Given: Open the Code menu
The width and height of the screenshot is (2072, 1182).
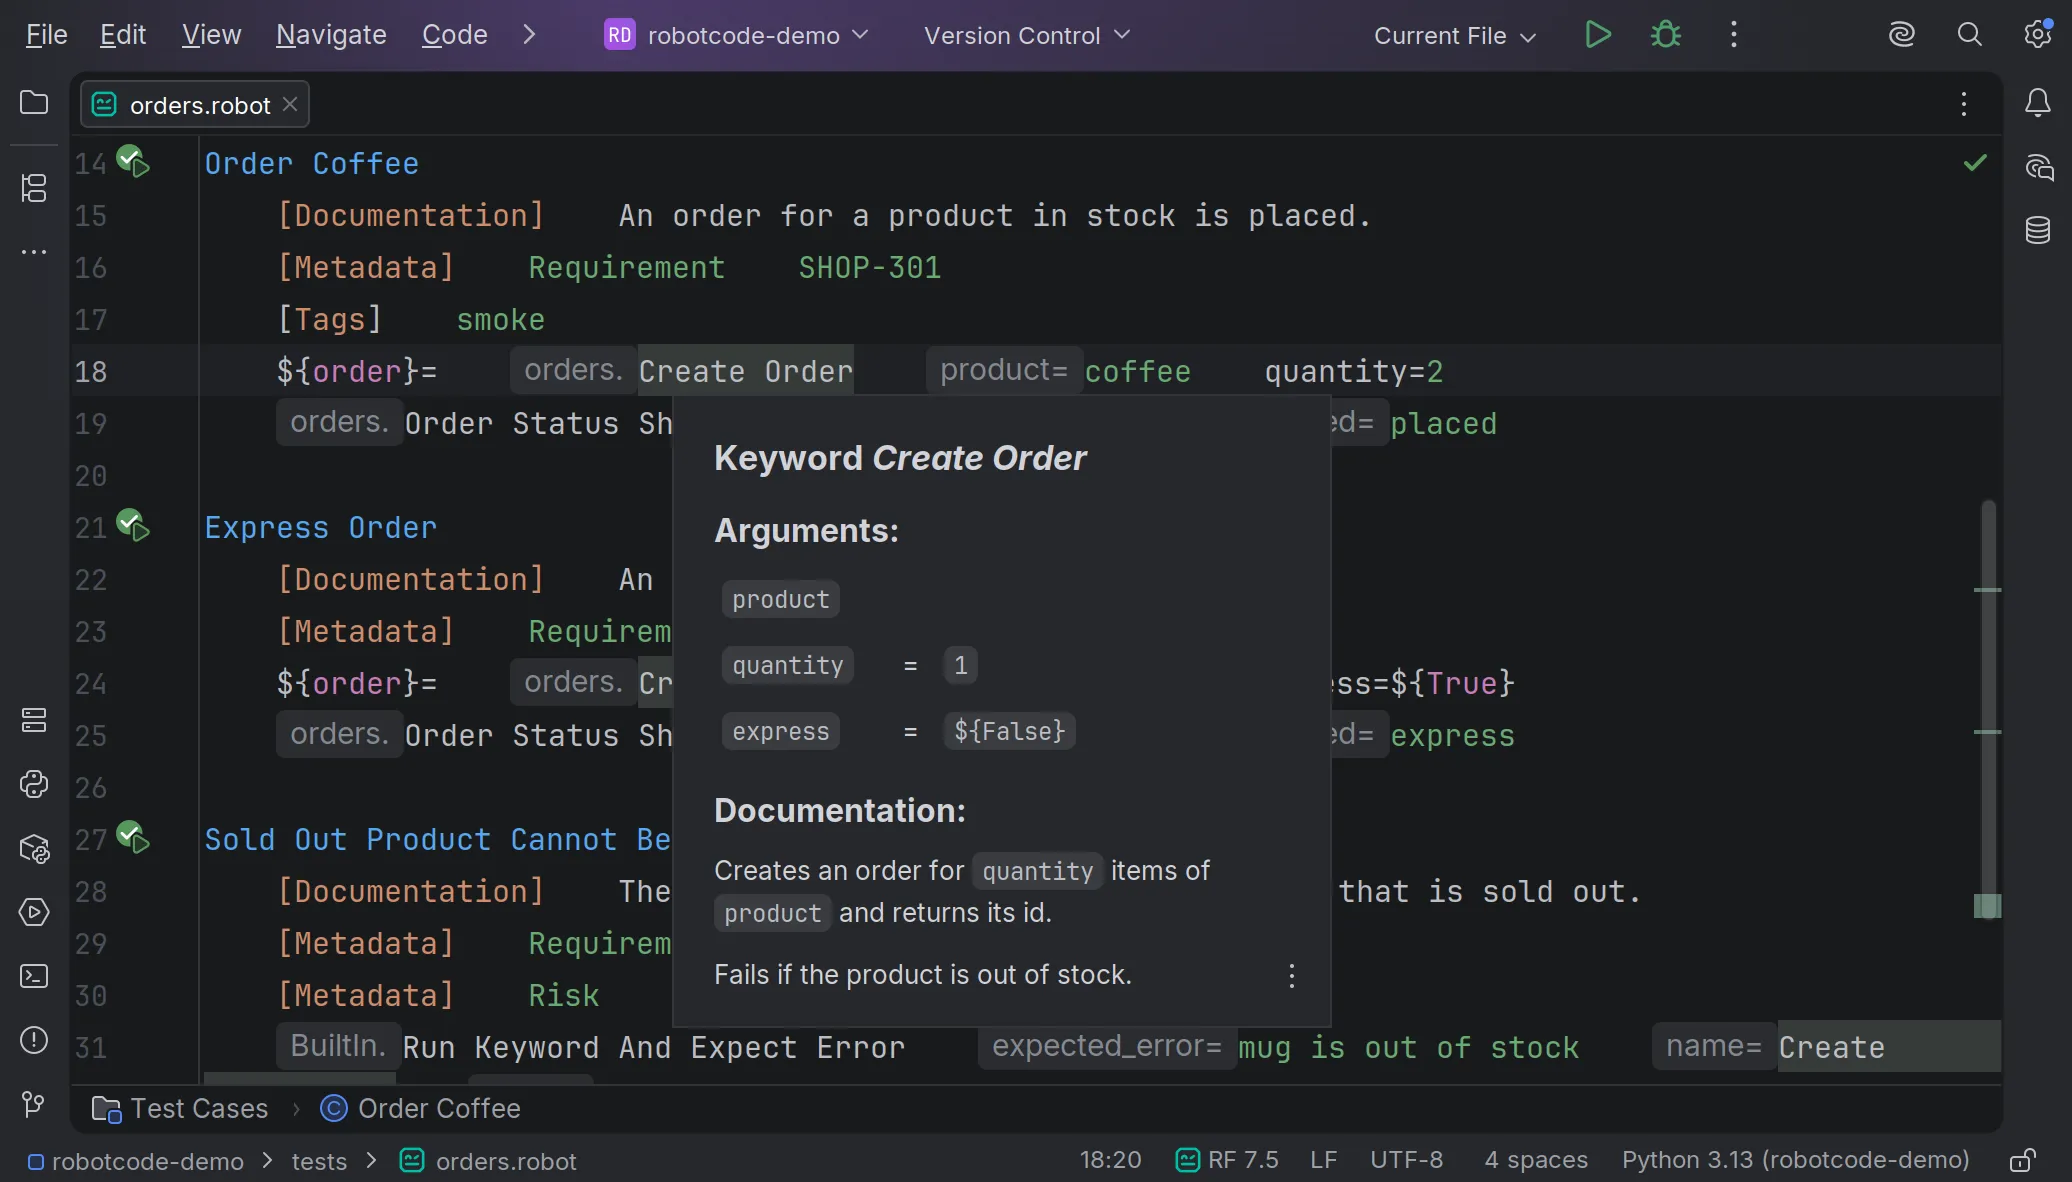Looking at the screenshot, I should (454, 35).
